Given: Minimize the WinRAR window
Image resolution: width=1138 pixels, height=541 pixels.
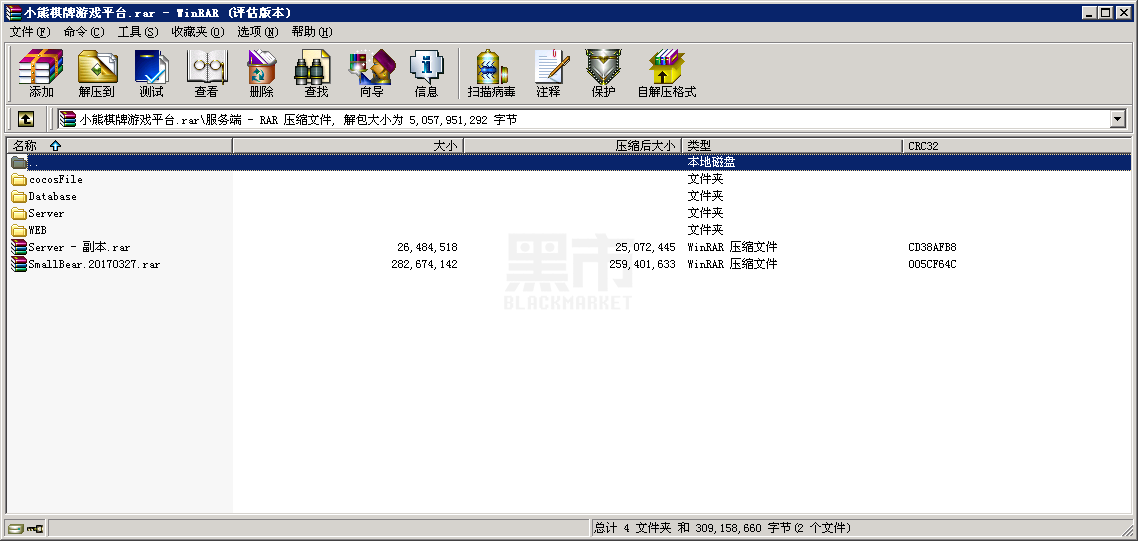Looking at the screenshot, I should (x=1090, y=12).
